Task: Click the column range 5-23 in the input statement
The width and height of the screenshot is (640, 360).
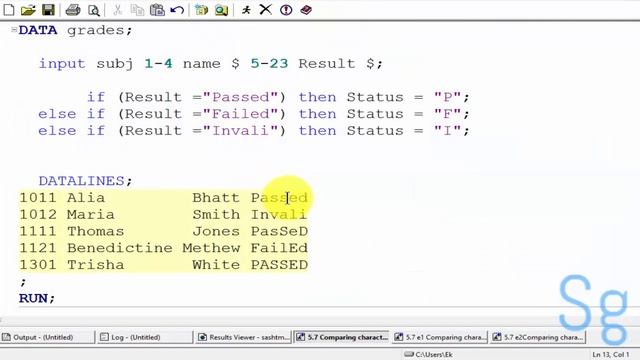Action: pyautogui.click(x=269, y=64)
